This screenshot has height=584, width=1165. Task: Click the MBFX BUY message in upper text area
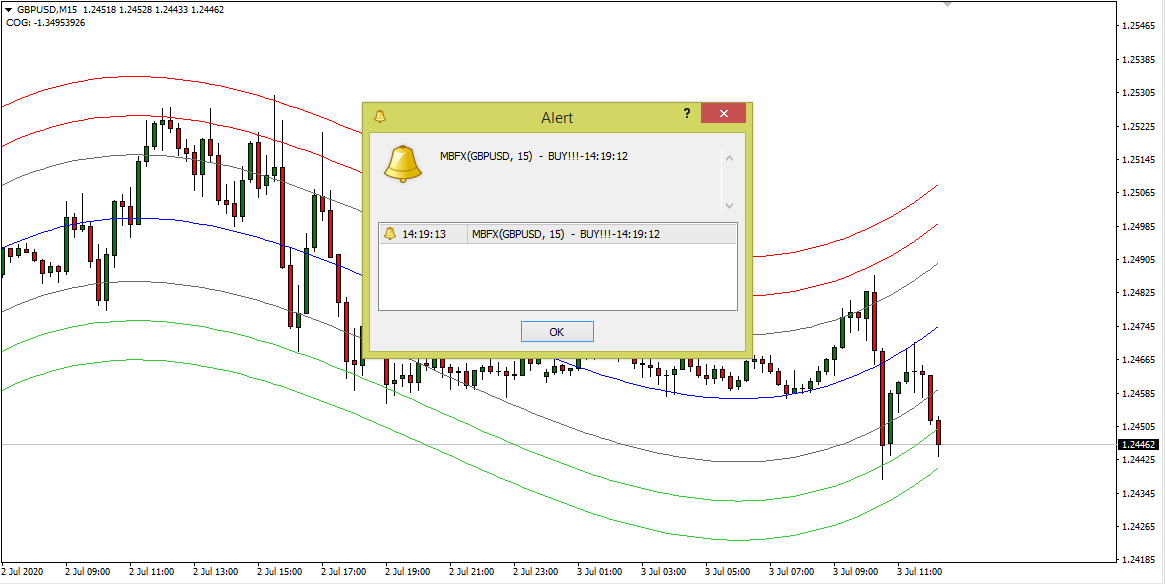pyautogui.click(x=534, y=156)
